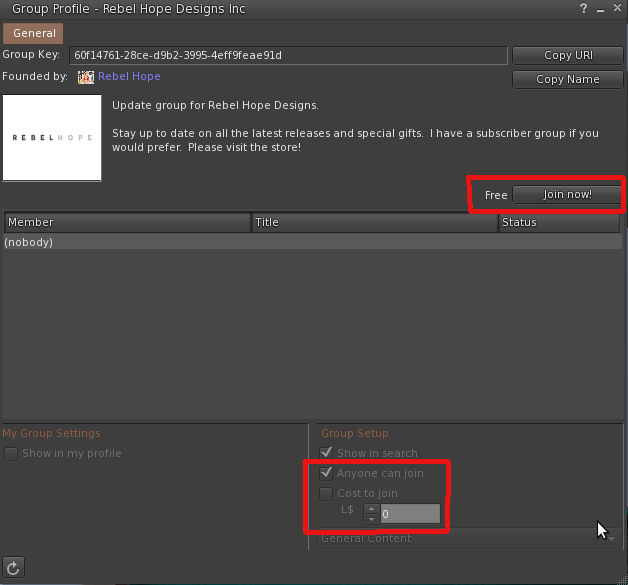Screen dimensions: 628x585
Task: Sort list by Title column header
Action: click(x=375, y=222)
